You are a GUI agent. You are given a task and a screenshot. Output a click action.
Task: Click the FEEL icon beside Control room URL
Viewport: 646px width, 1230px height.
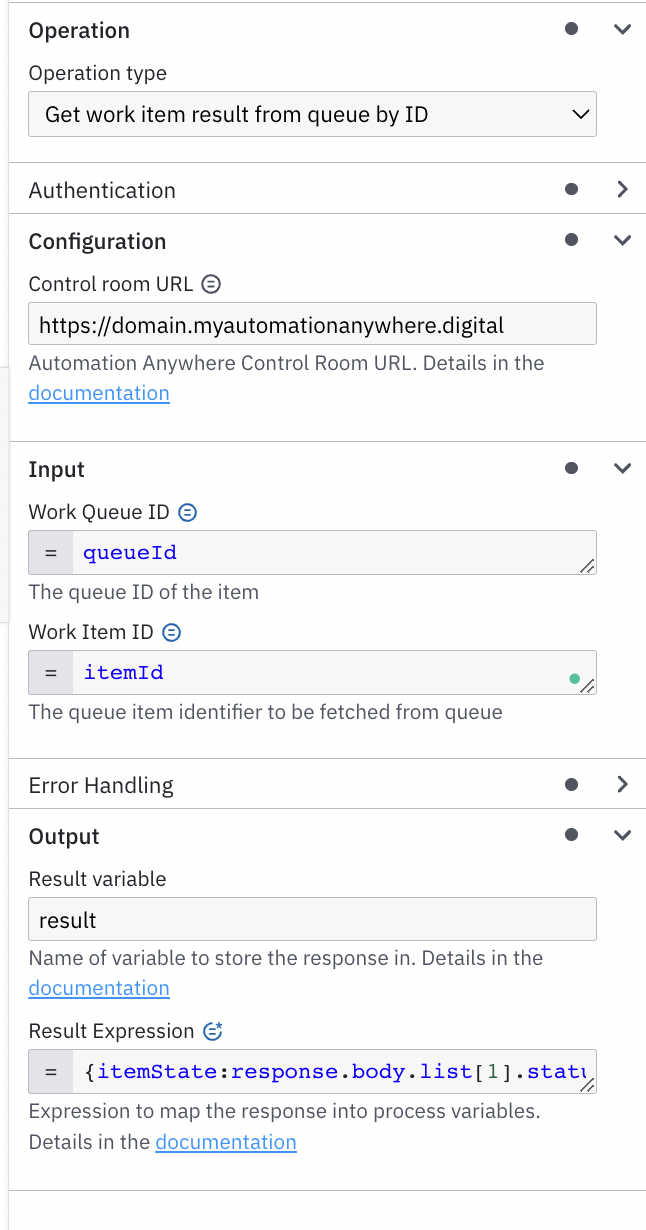[211, 284]
